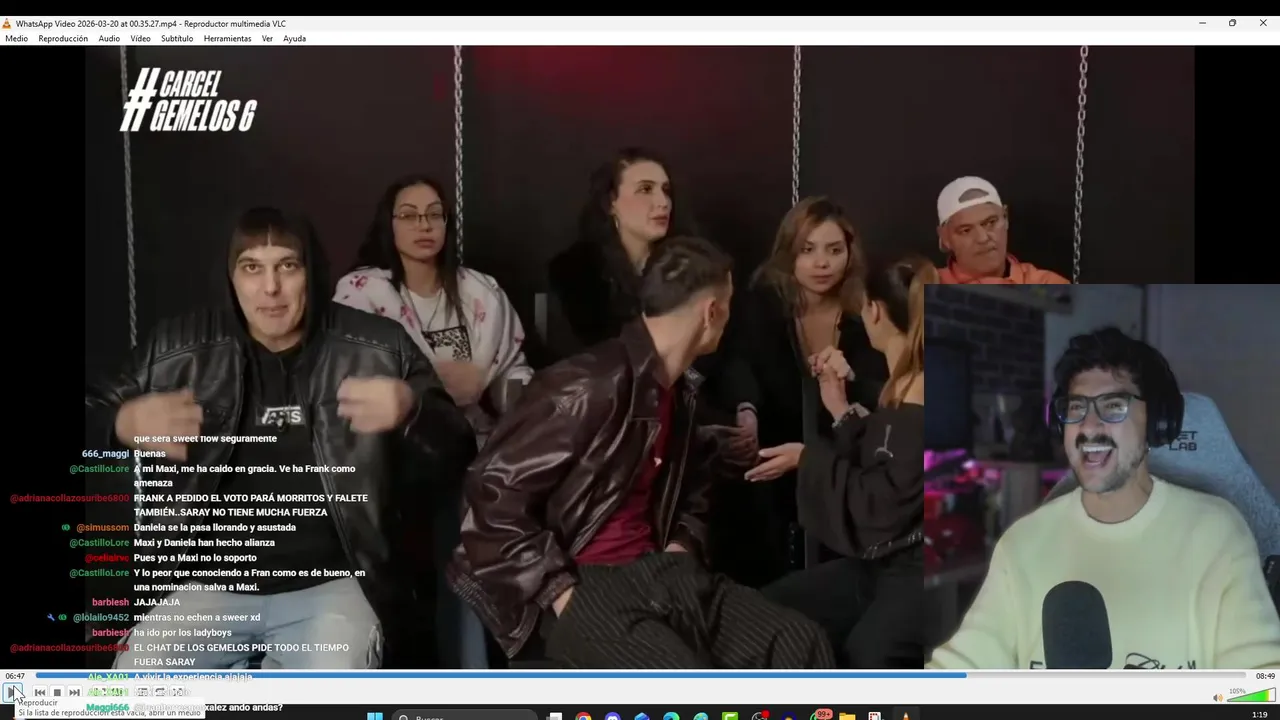Minimize the VLC window
1280x720 pixels.
click(x=1202, y=23)
